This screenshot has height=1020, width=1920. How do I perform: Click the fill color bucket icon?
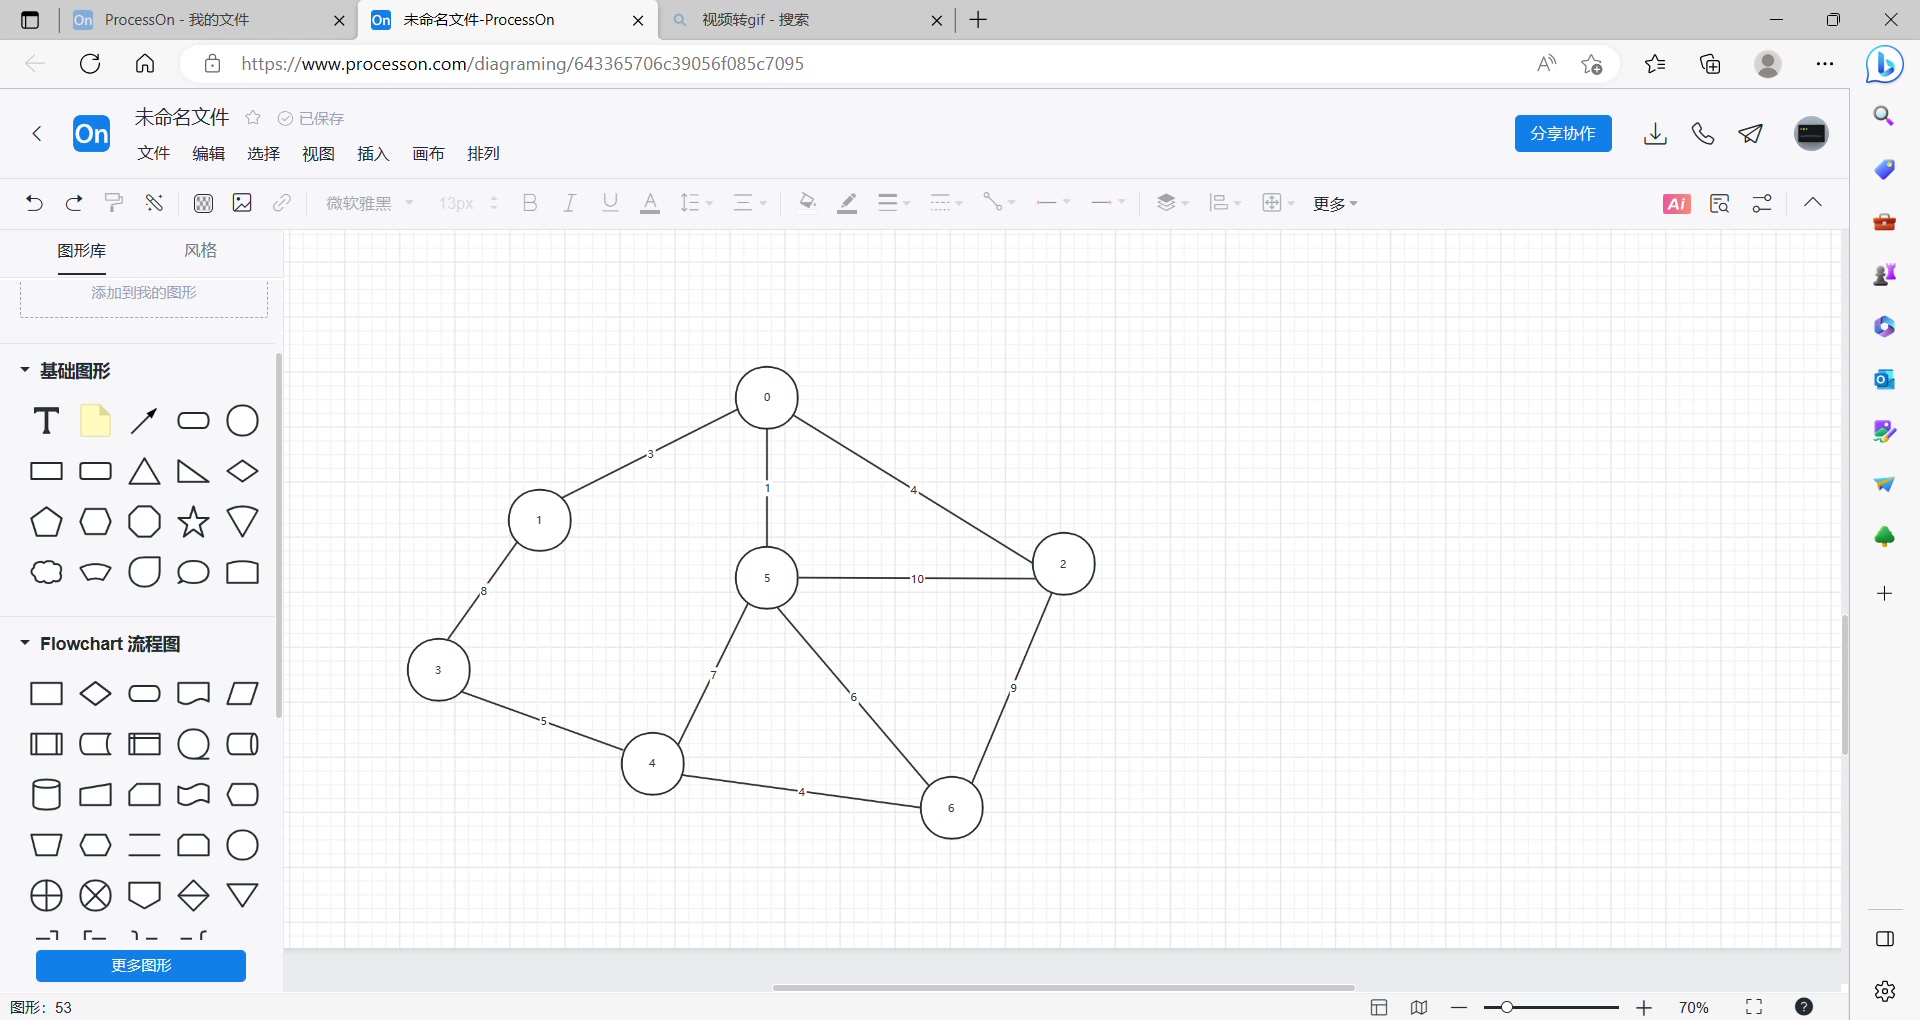click(x=807, y=203)
